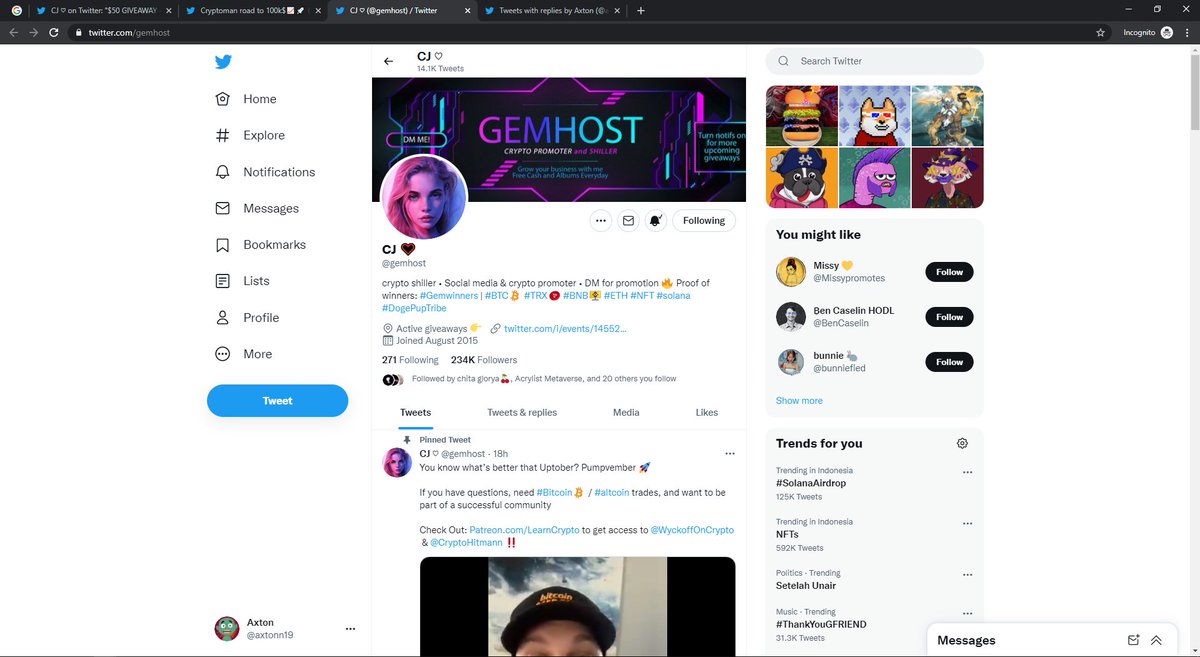Open options for #SolanaAirdrop trend
The height and width of the screenshot is (657, 1200).
point(967,472)
